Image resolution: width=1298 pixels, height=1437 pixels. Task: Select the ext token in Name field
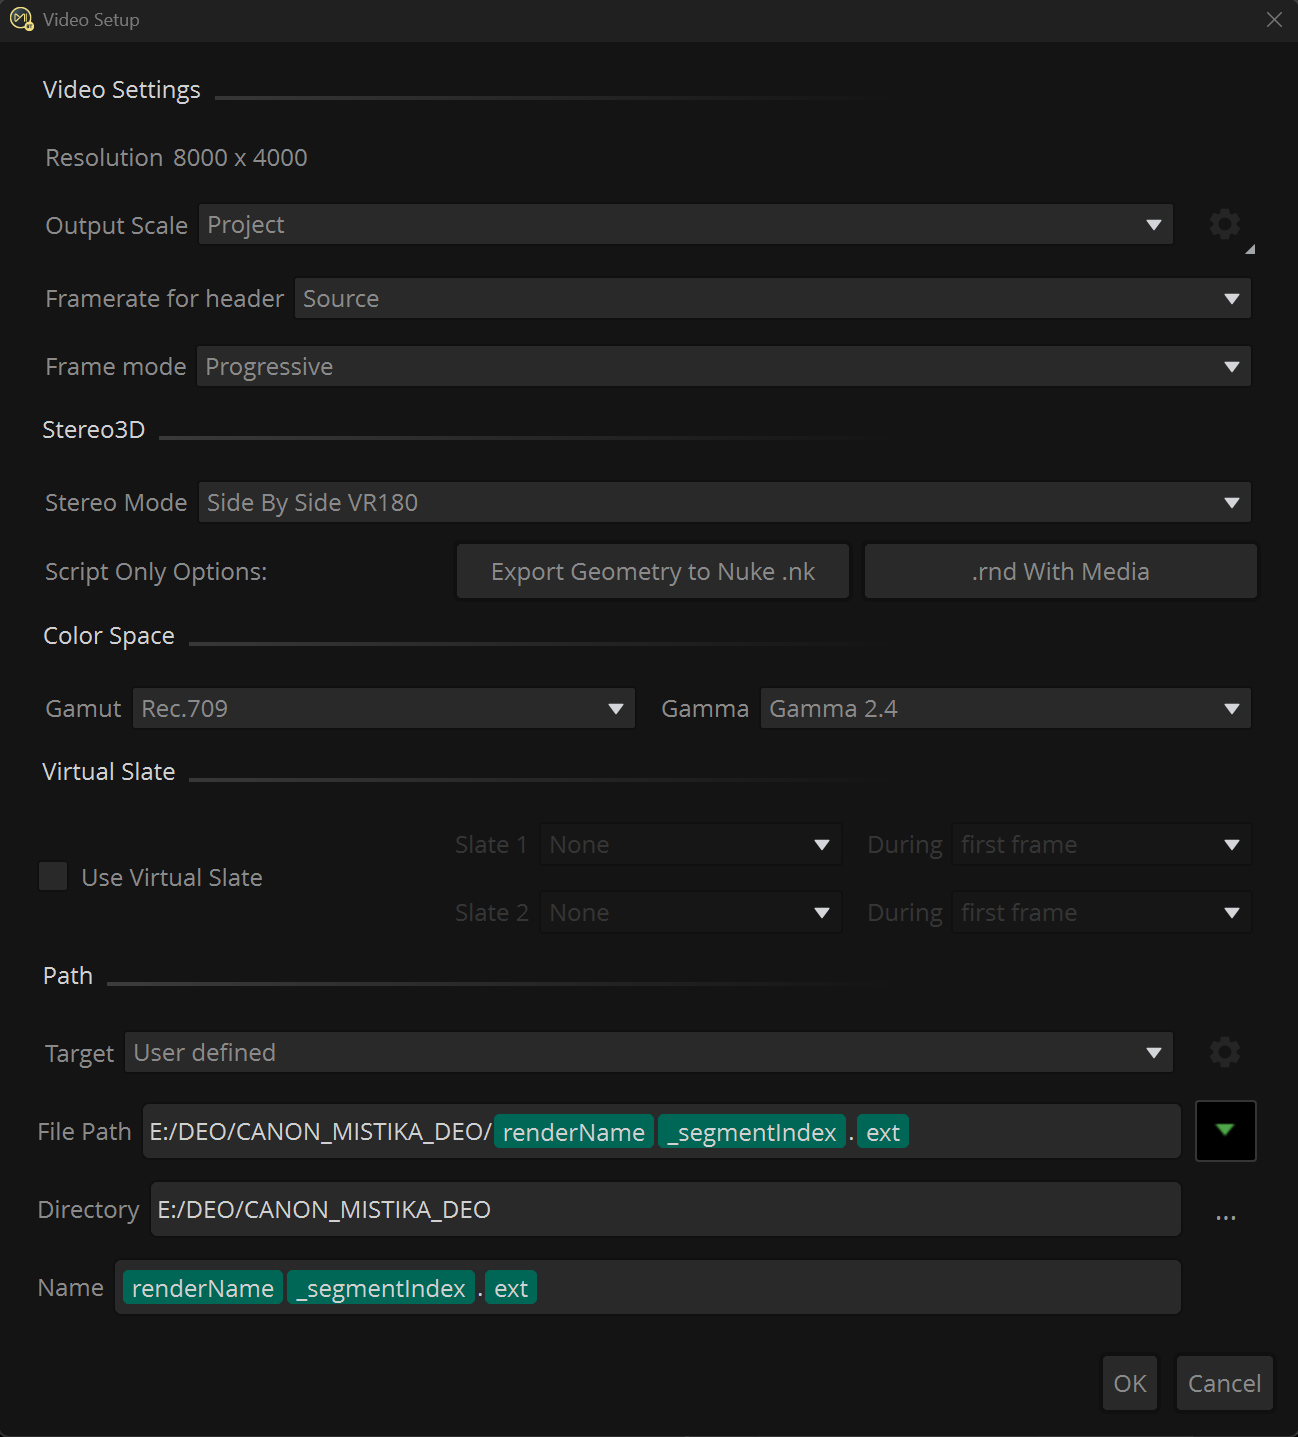click(x=511, y=1288)
